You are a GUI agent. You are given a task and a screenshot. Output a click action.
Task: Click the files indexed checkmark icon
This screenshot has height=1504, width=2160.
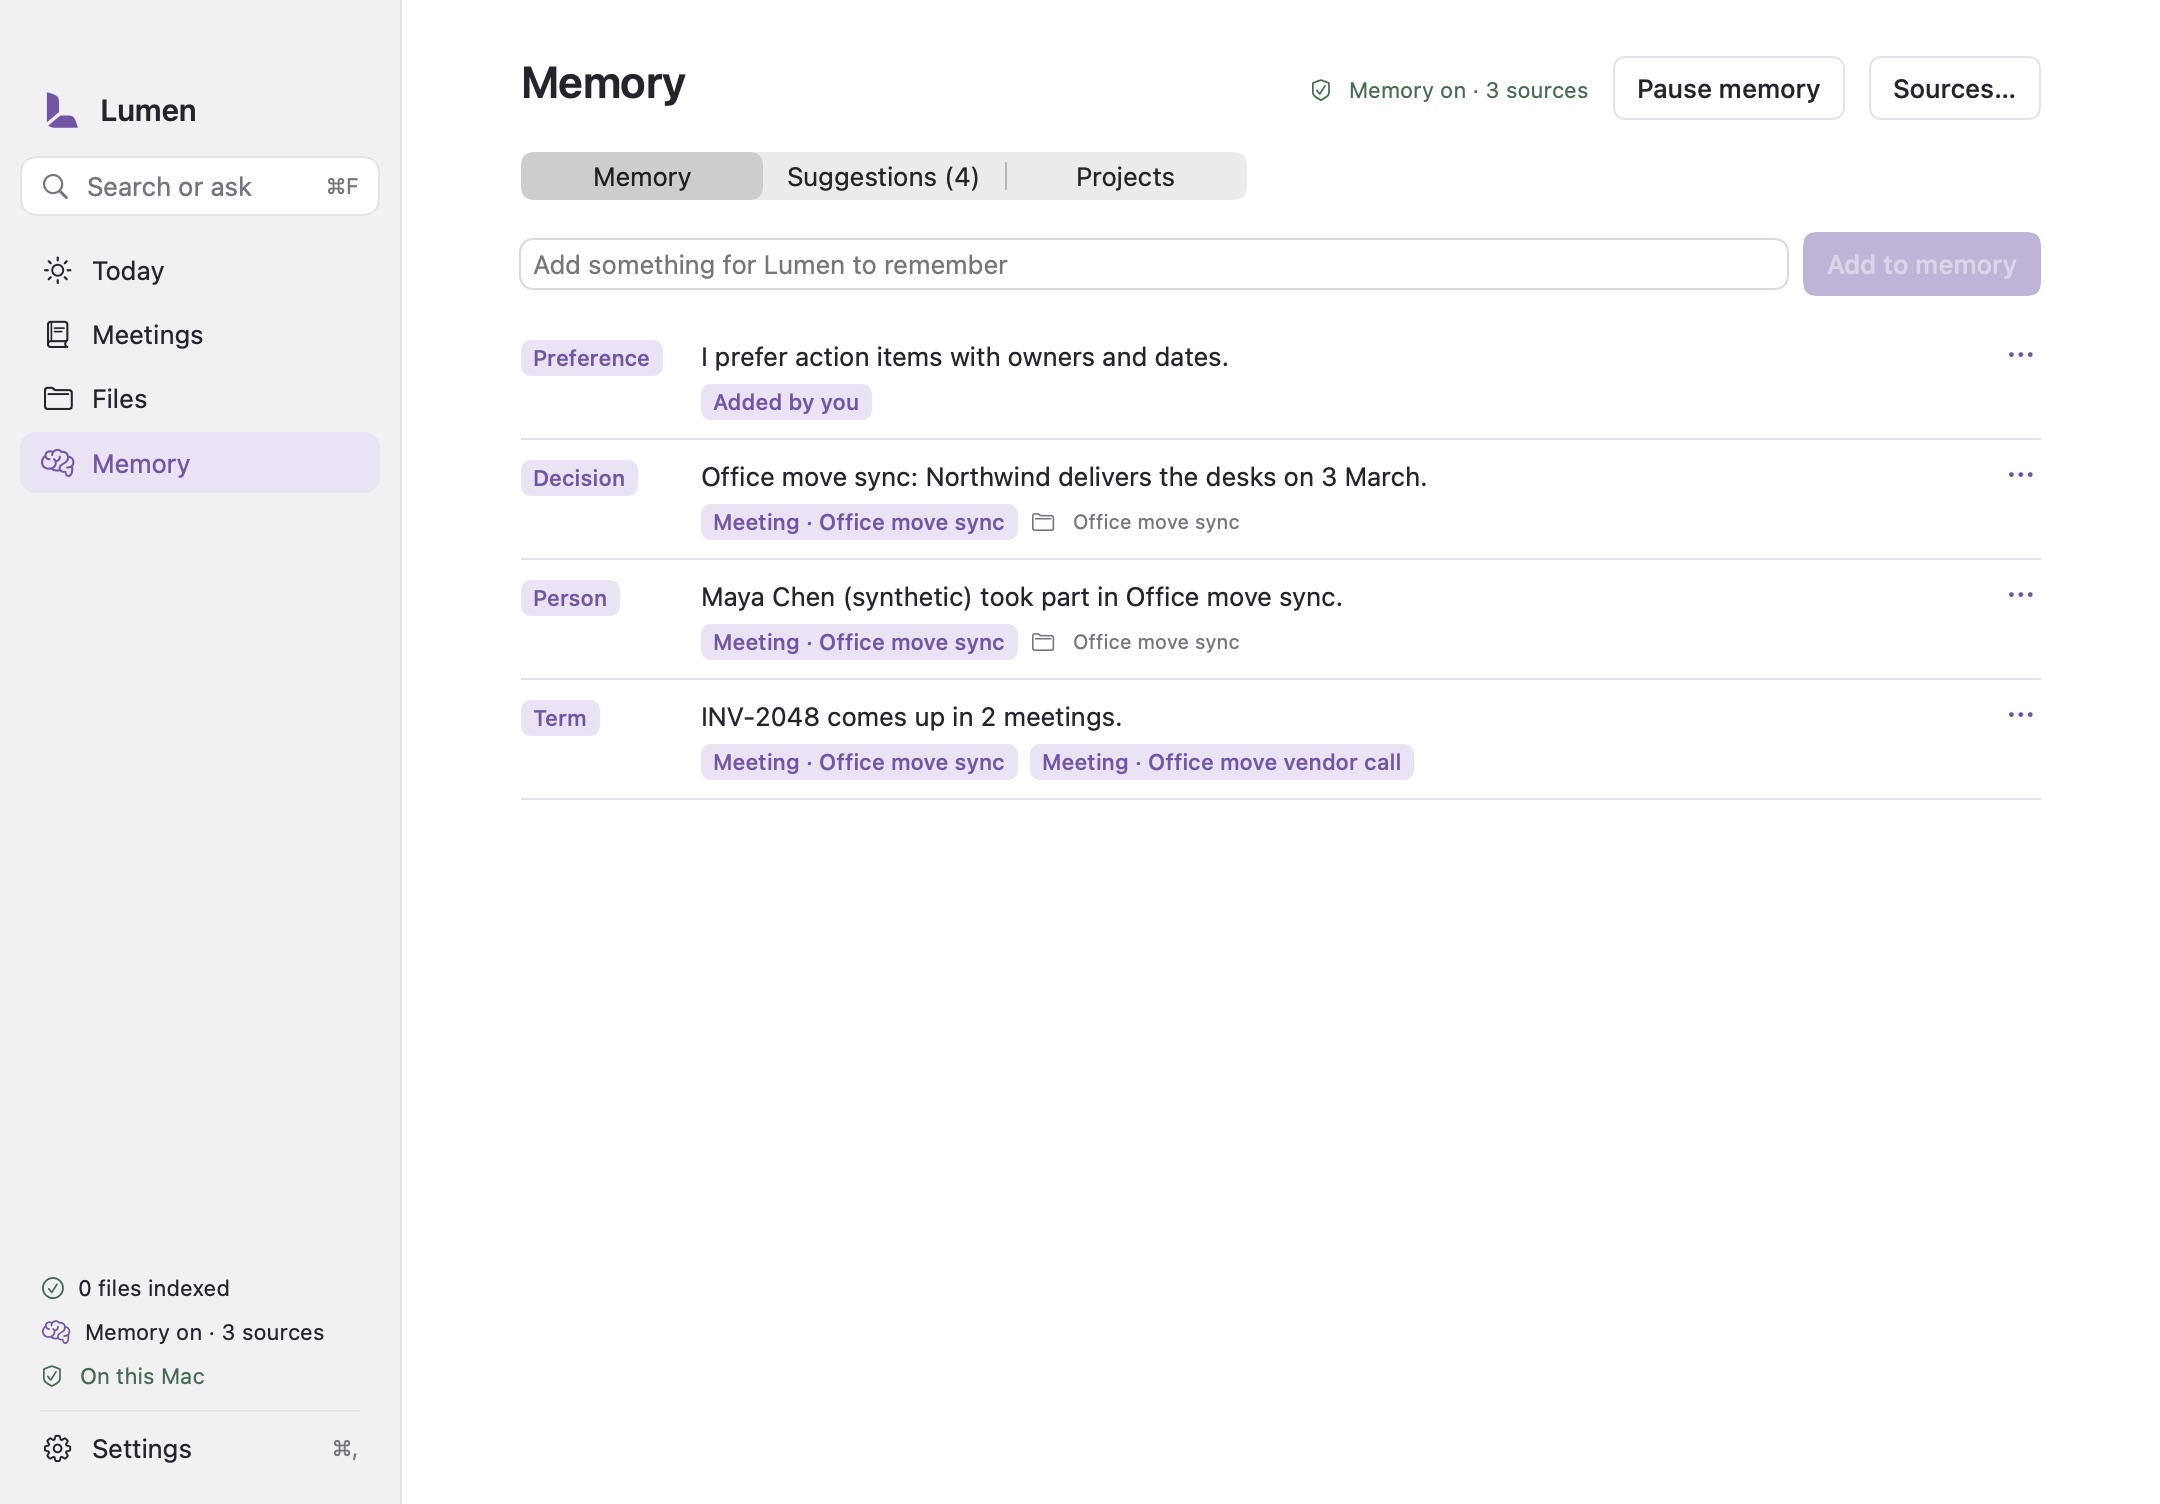pyautogui.click(x=53, y=1288)
